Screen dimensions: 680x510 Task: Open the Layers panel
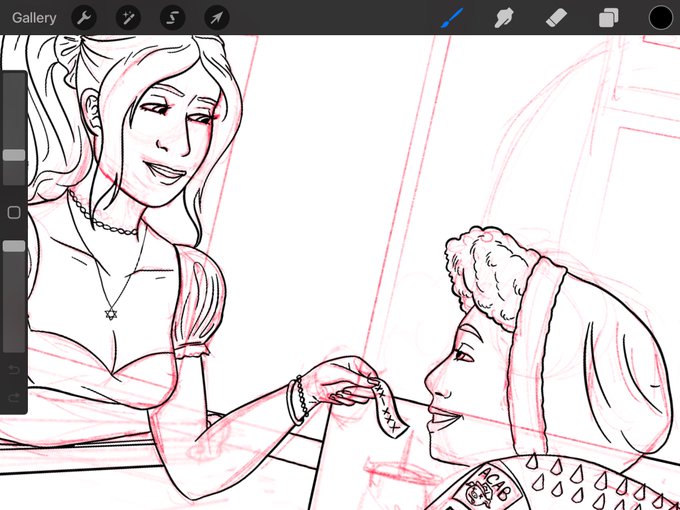pyautogui.click(x=608, y=18)
